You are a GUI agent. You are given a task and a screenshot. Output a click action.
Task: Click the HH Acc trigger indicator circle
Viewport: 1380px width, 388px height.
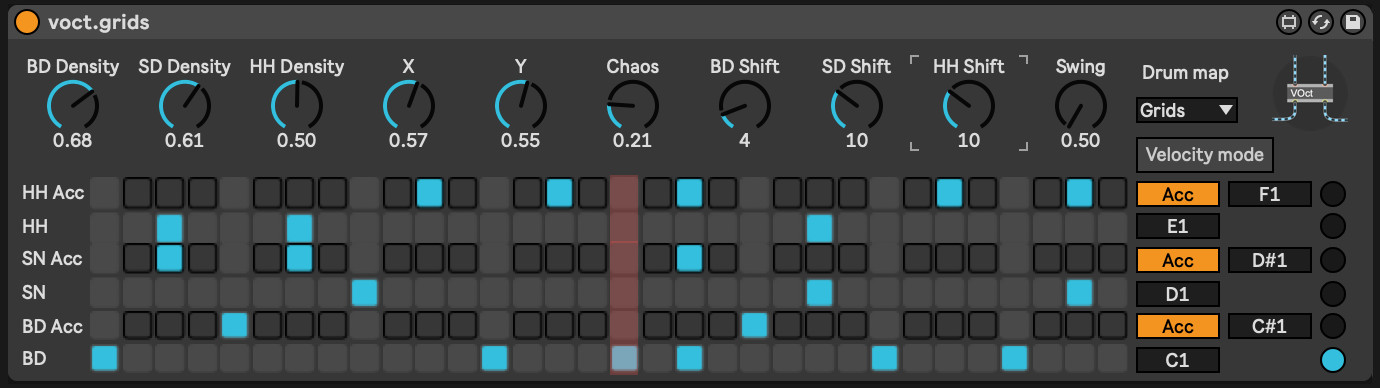tap(1333, 193)
